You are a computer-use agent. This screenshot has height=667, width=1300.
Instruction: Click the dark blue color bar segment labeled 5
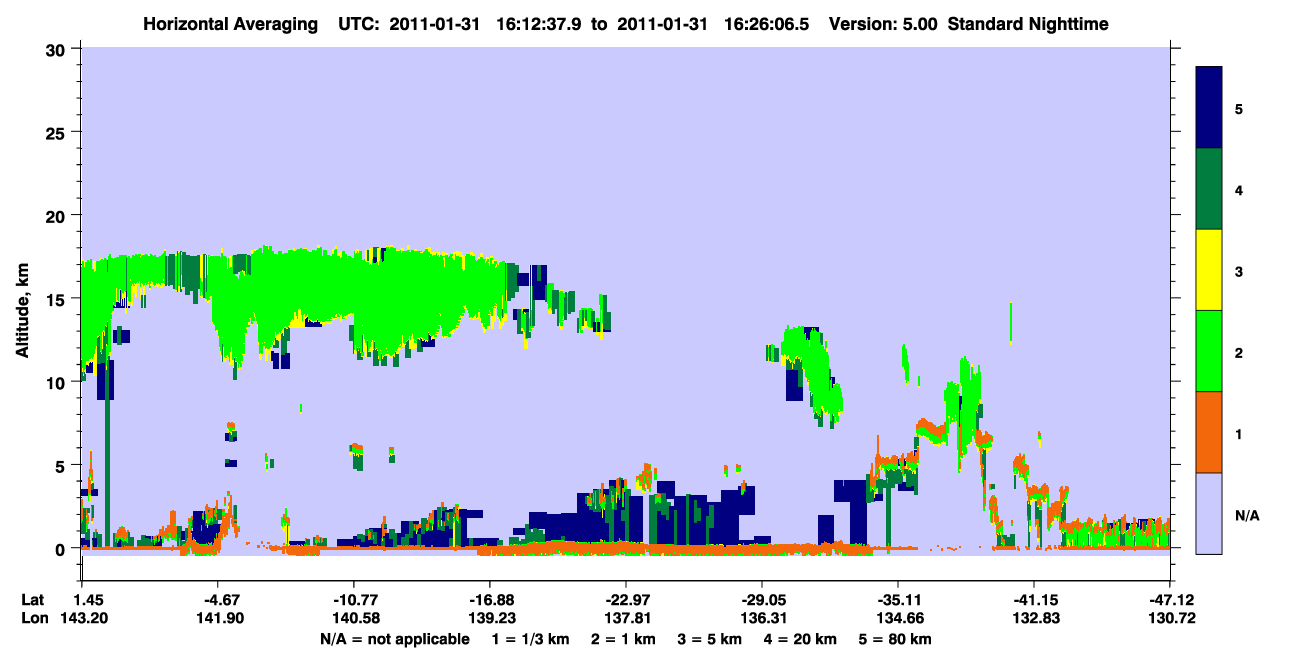(1209, 107)
